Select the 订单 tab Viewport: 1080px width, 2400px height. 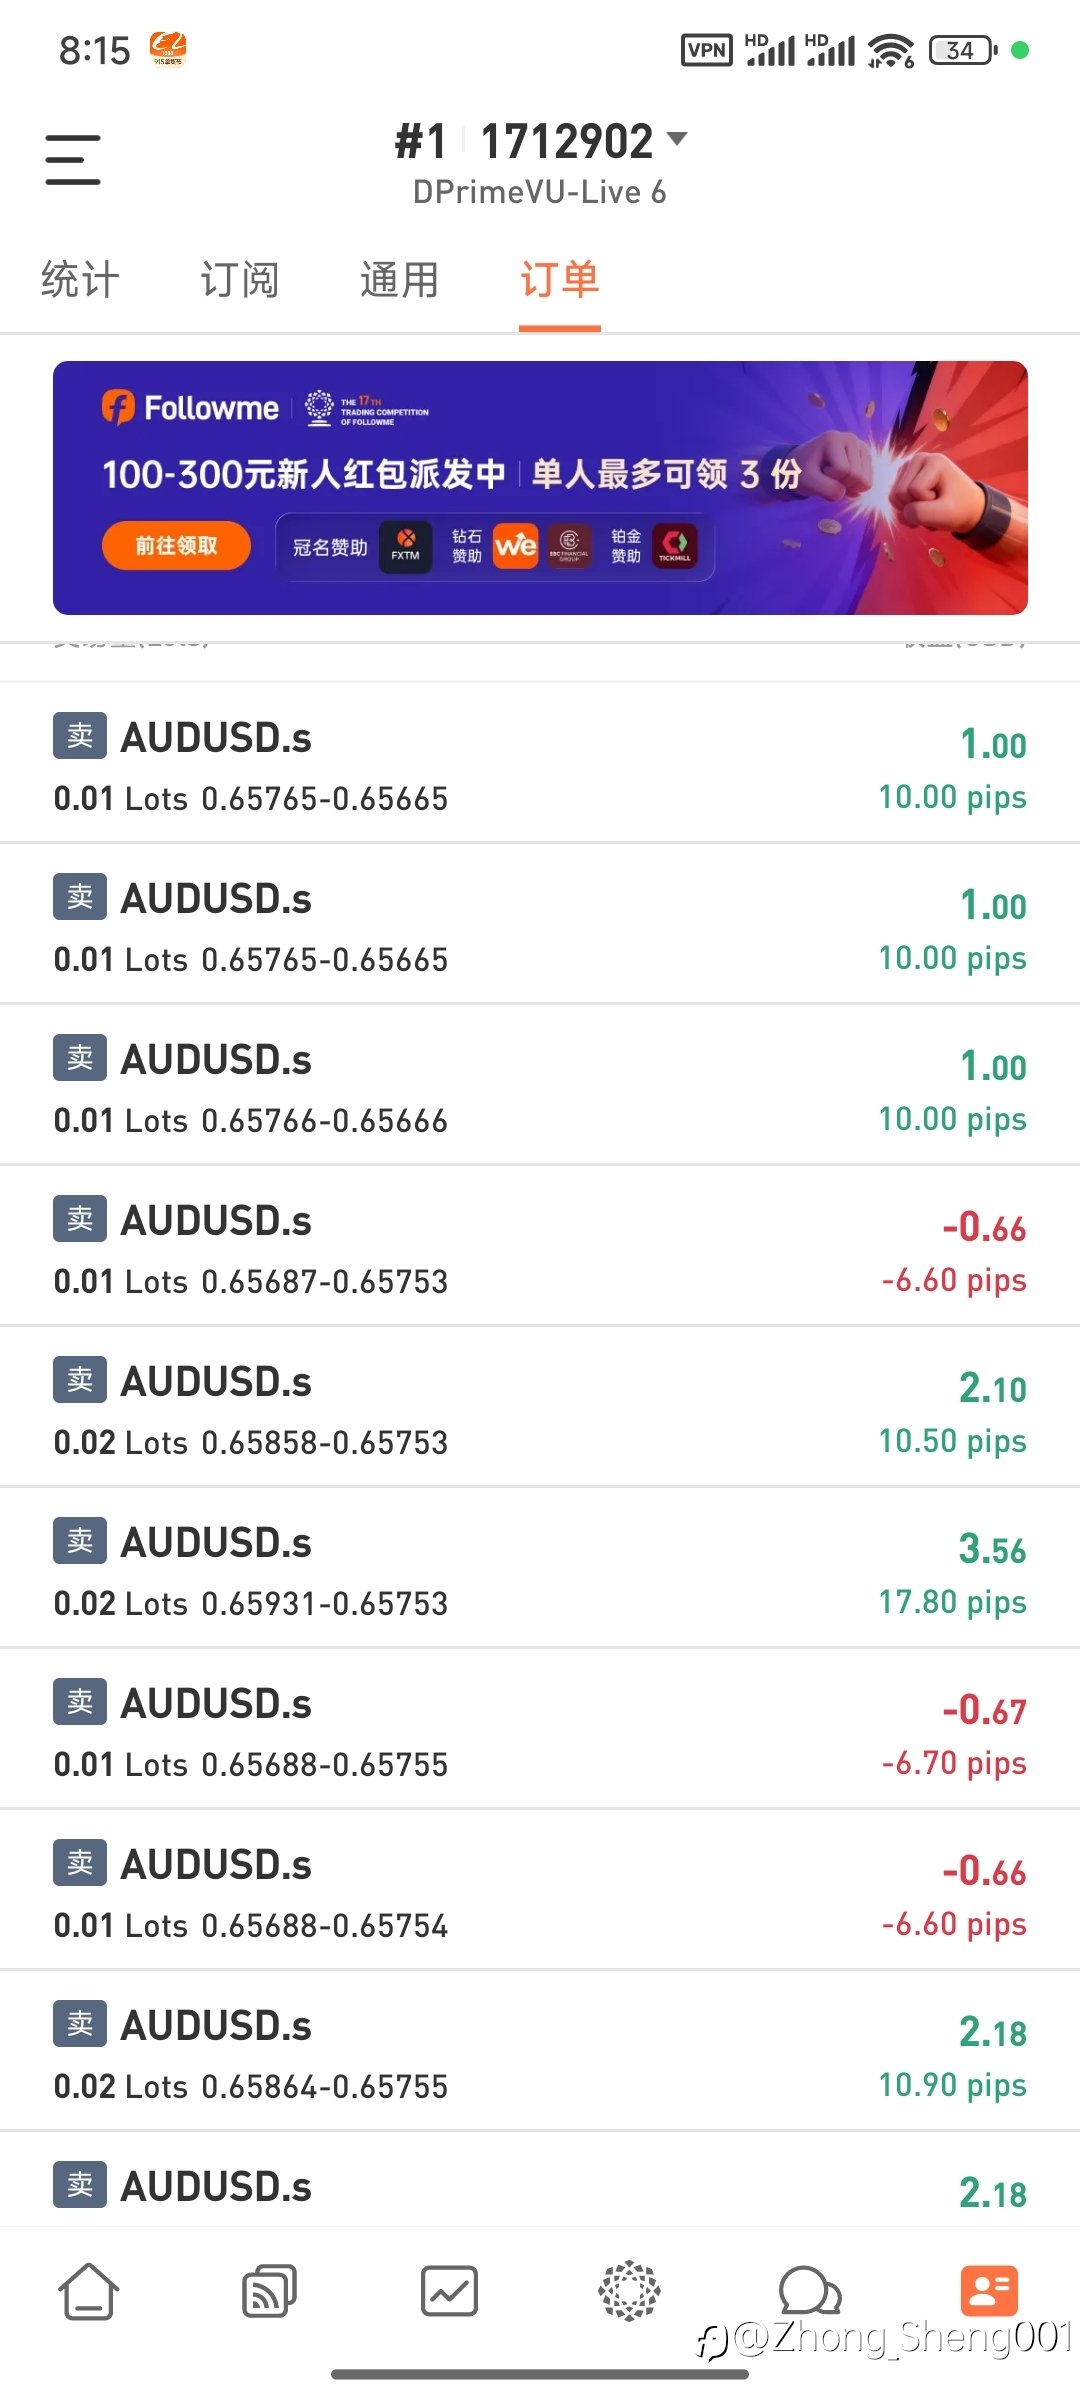(559, 280)
